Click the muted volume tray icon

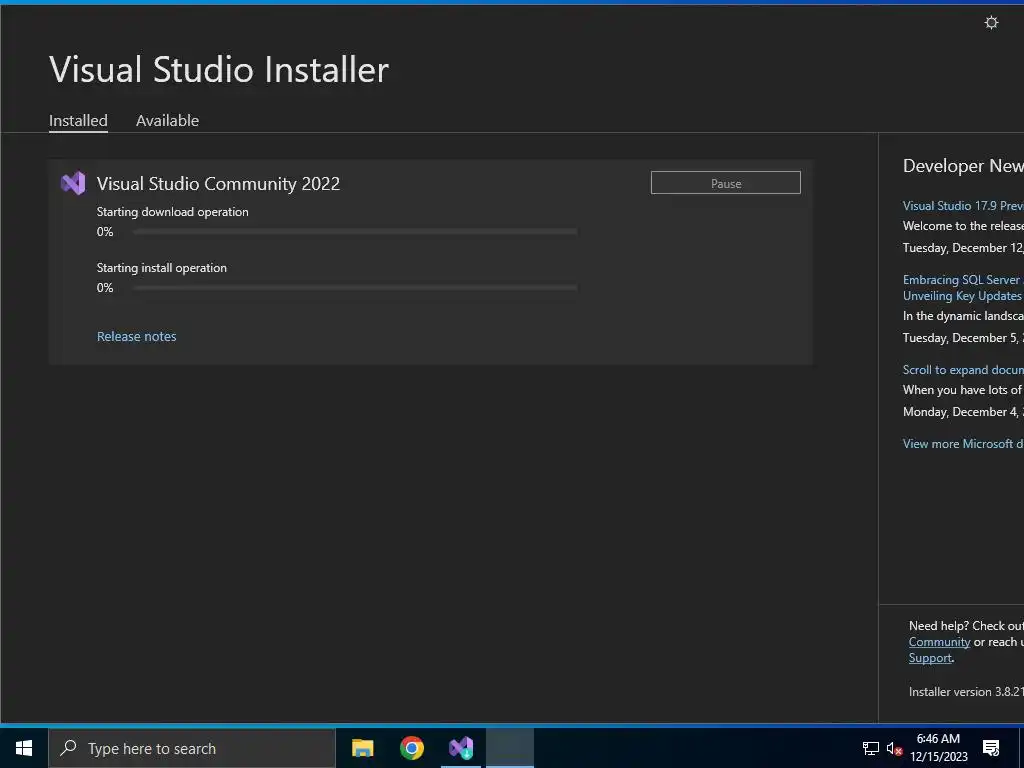click(x=894, y=748)
